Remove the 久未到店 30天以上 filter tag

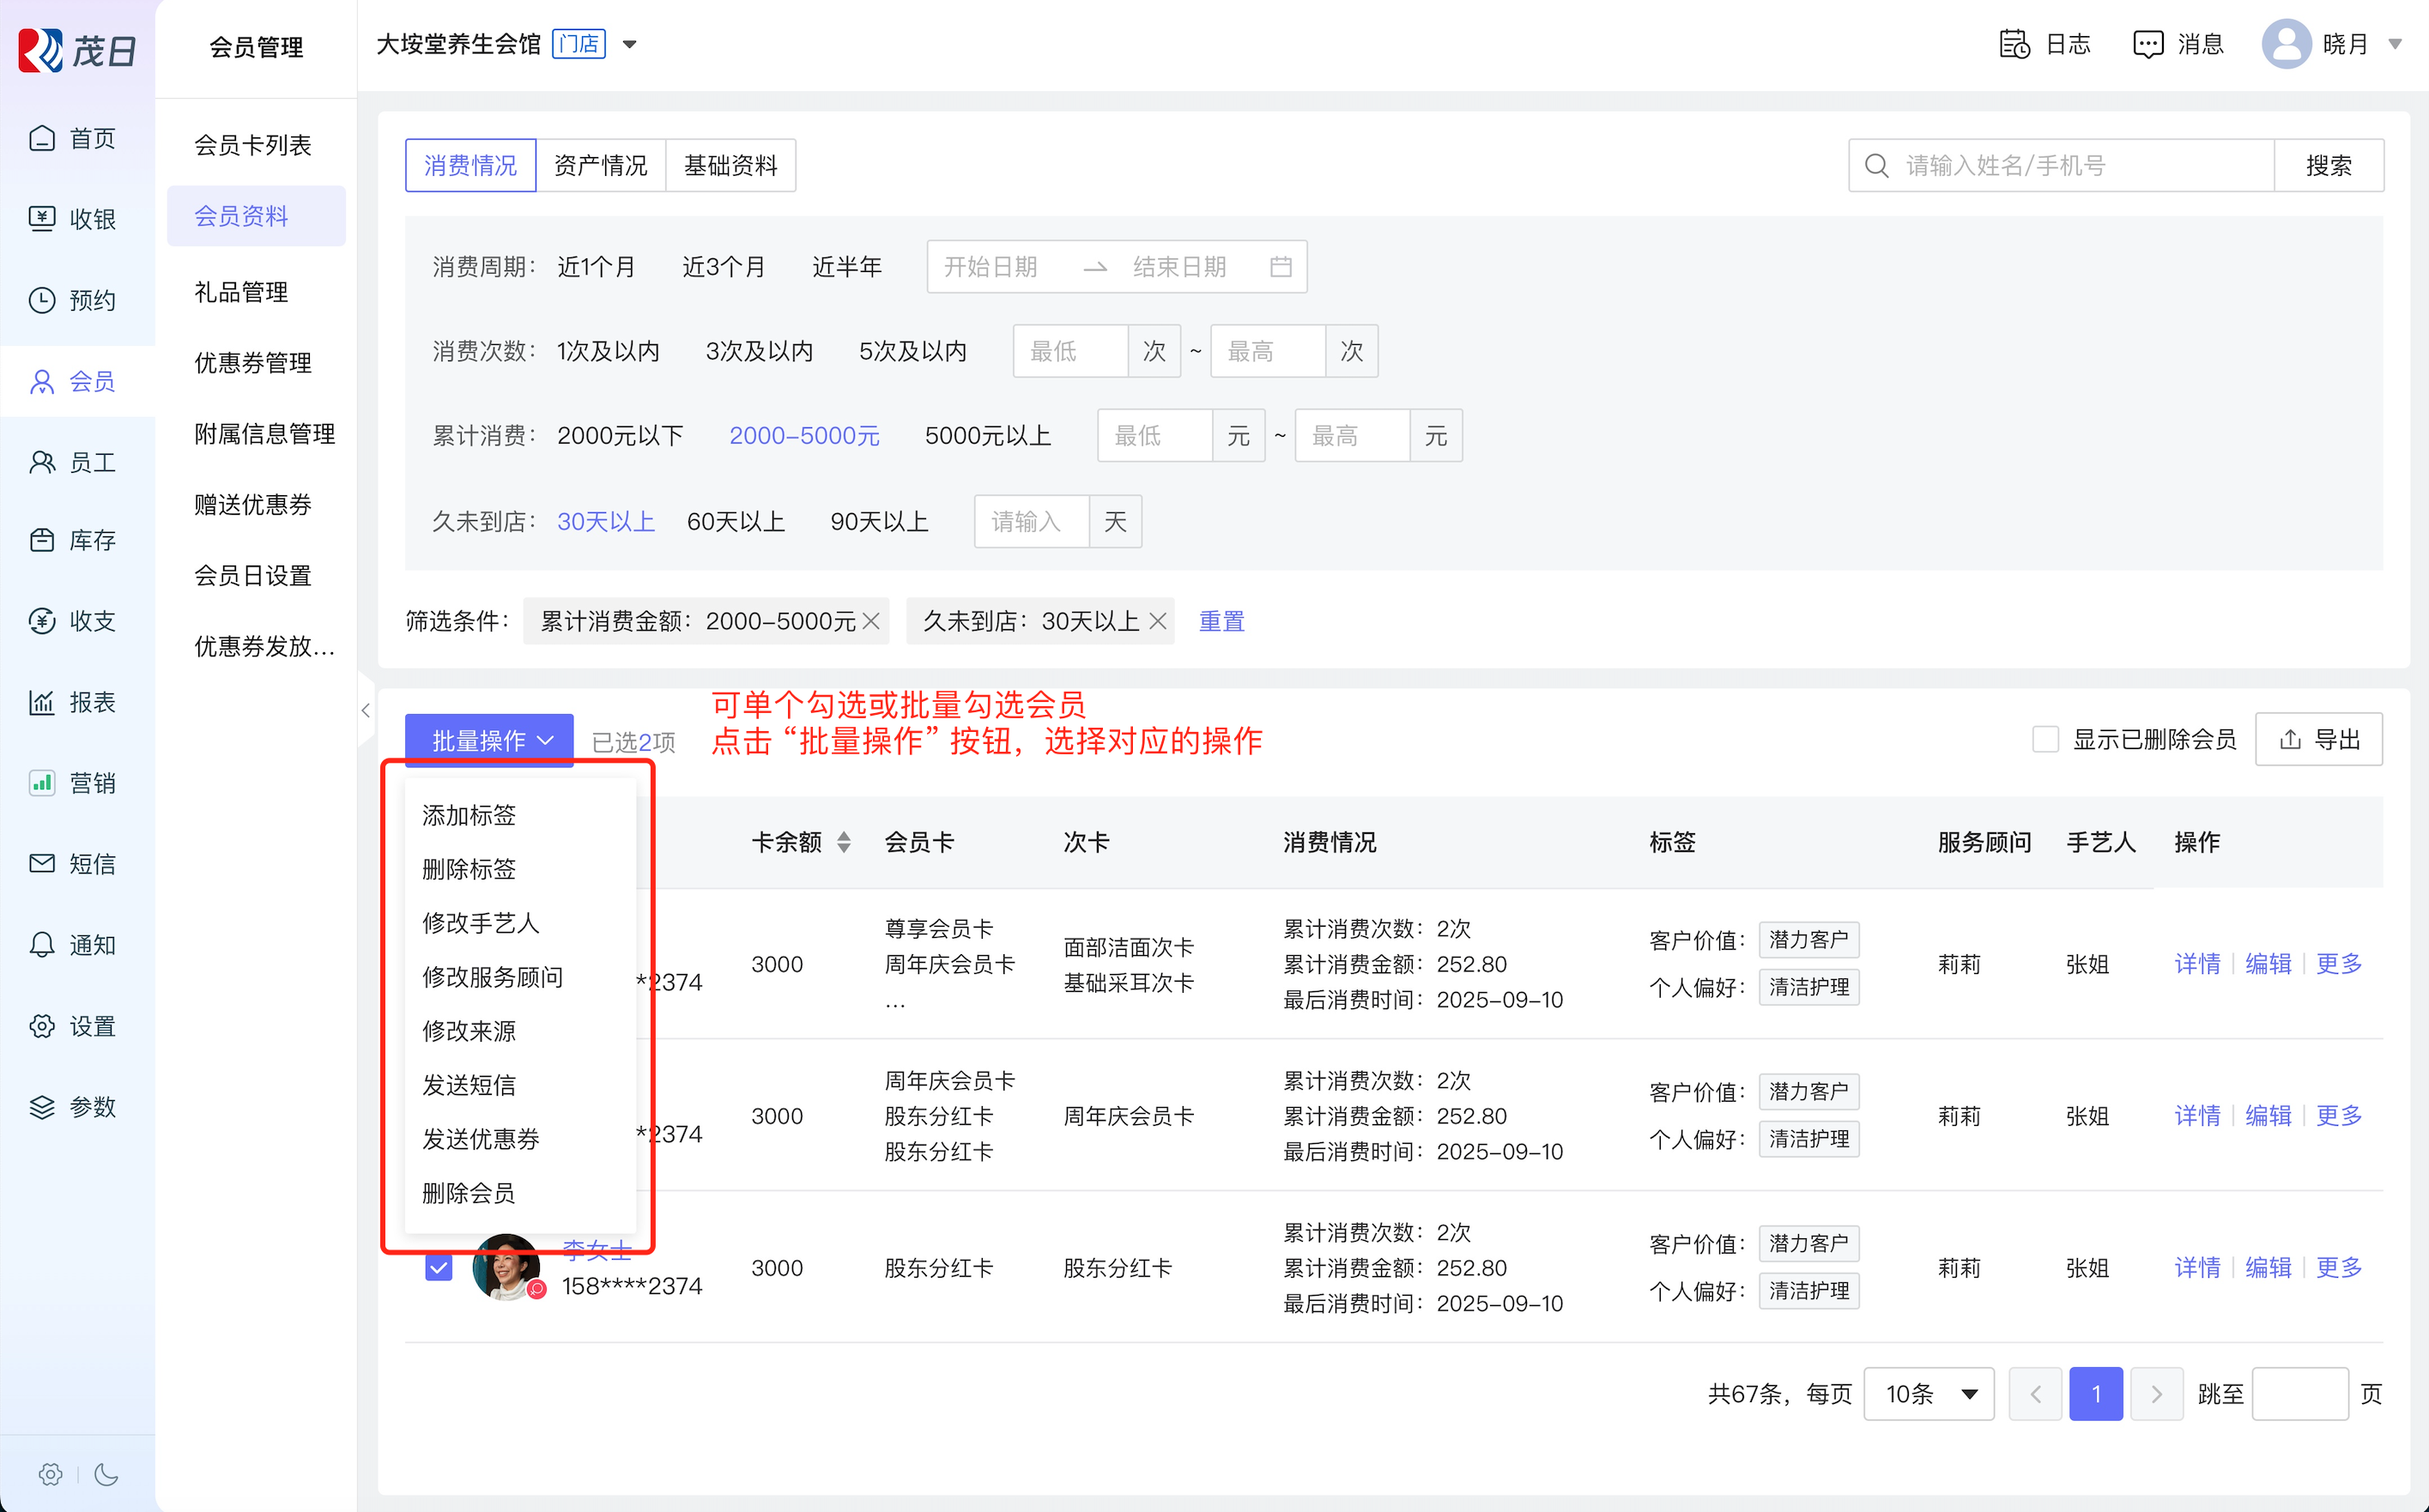click(x=1158, y=621)
